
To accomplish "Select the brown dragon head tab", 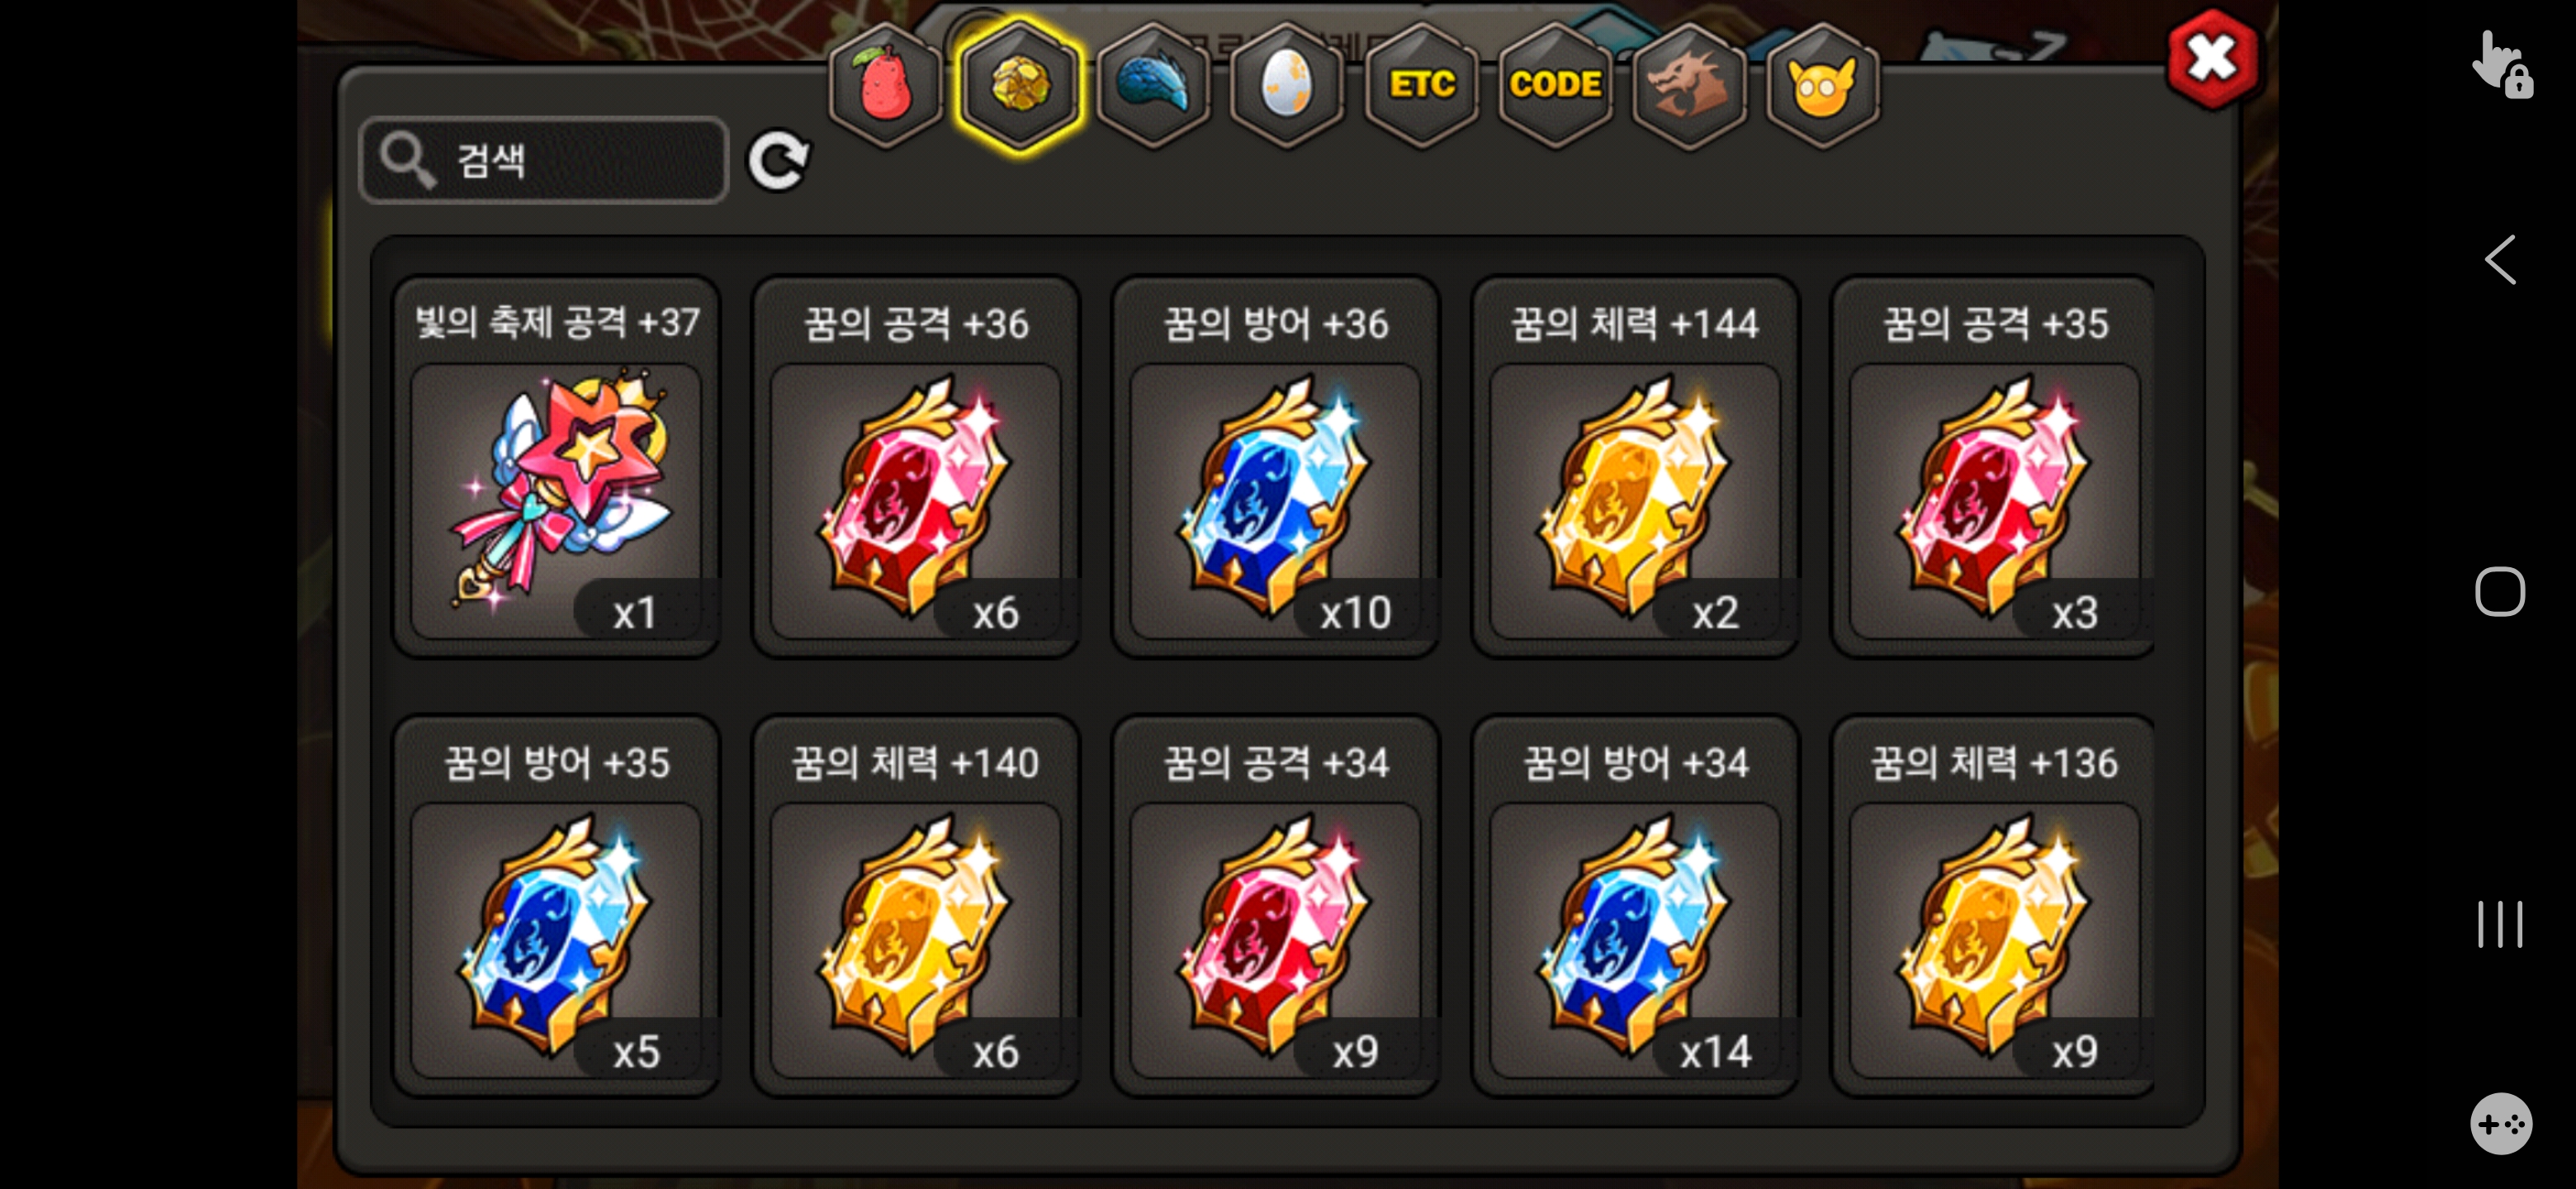I will (x=1689, y=86).
